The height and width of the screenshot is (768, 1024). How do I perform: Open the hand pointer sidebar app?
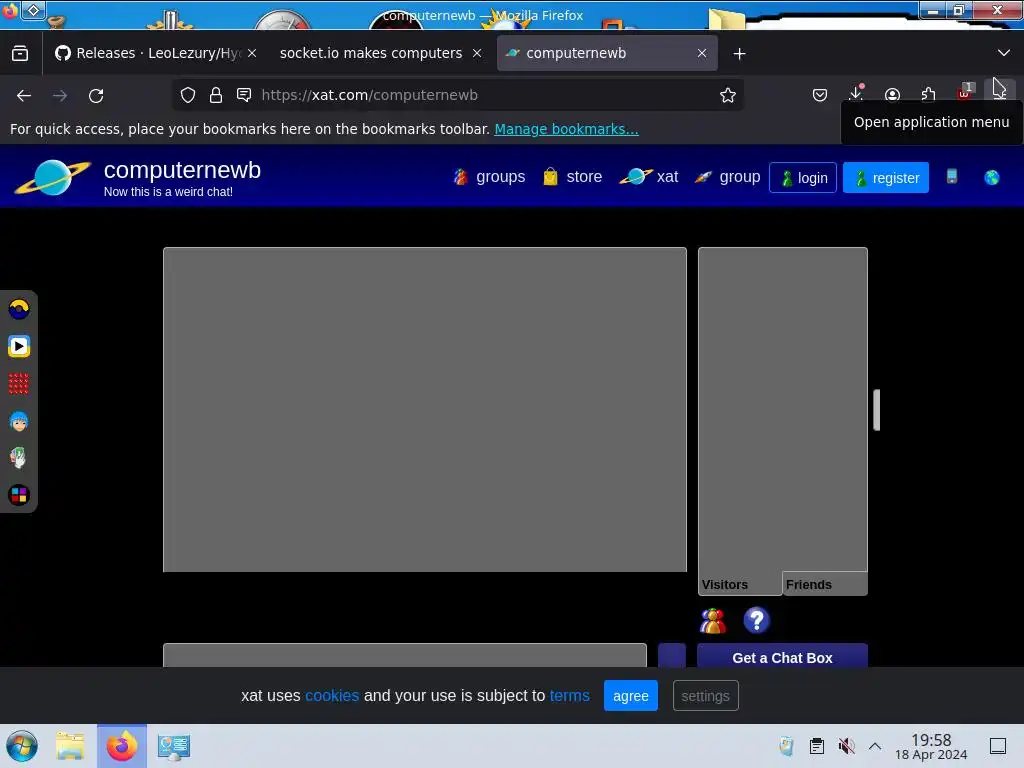[19, 458]
